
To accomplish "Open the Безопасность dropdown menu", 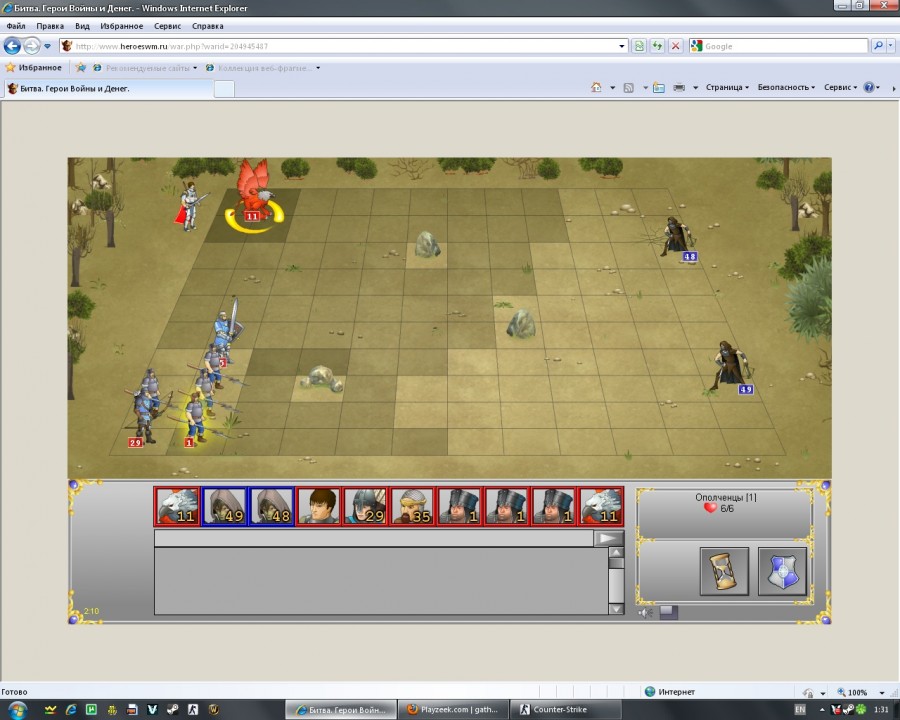I will 786,87.
